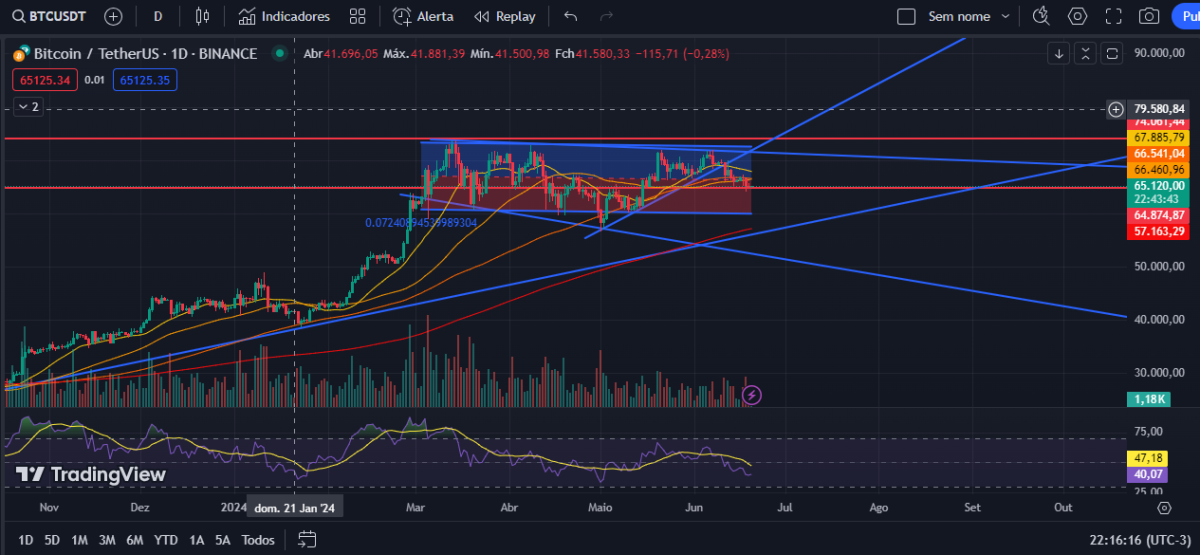The image size is (1200, 555).
Task: Set the date range to YTD
Action: coord(166,540)
